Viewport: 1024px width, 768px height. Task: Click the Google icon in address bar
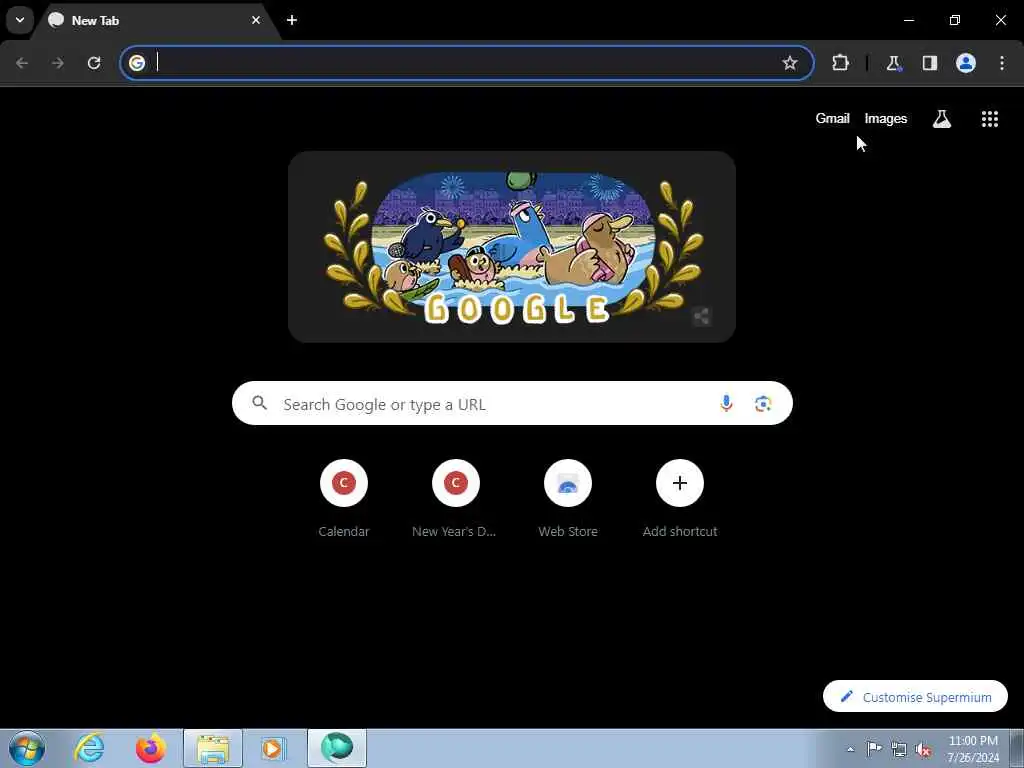point(137,63)
